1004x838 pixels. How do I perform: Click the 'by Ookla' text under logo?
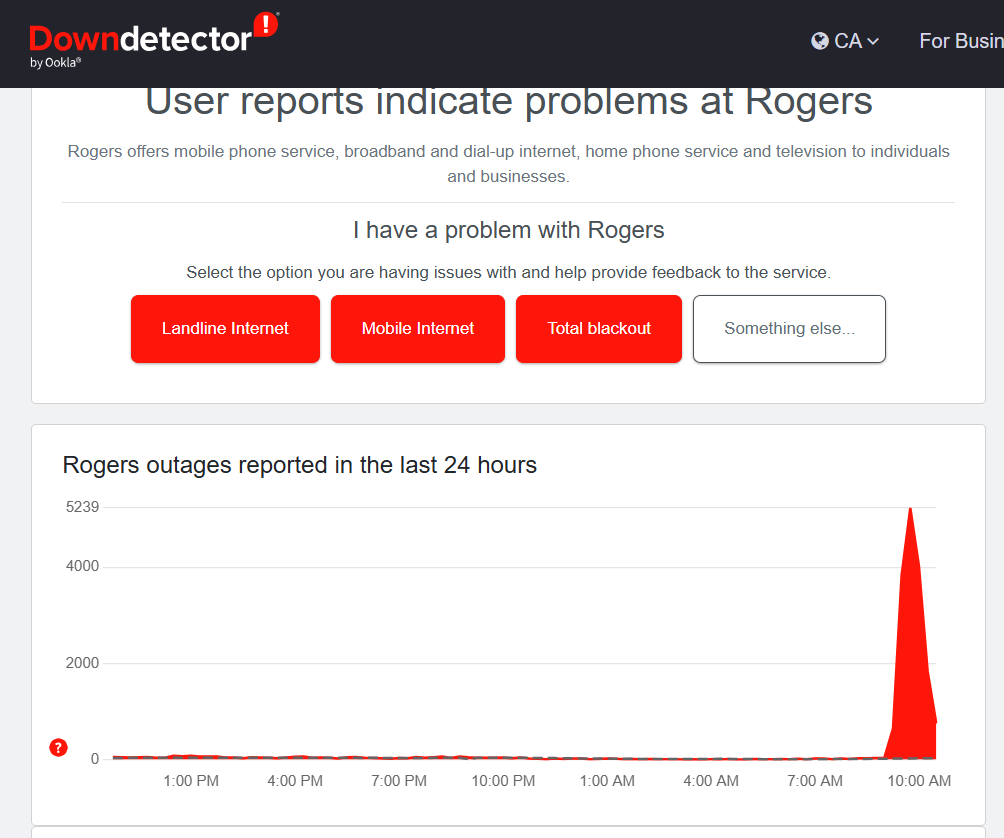56,63
